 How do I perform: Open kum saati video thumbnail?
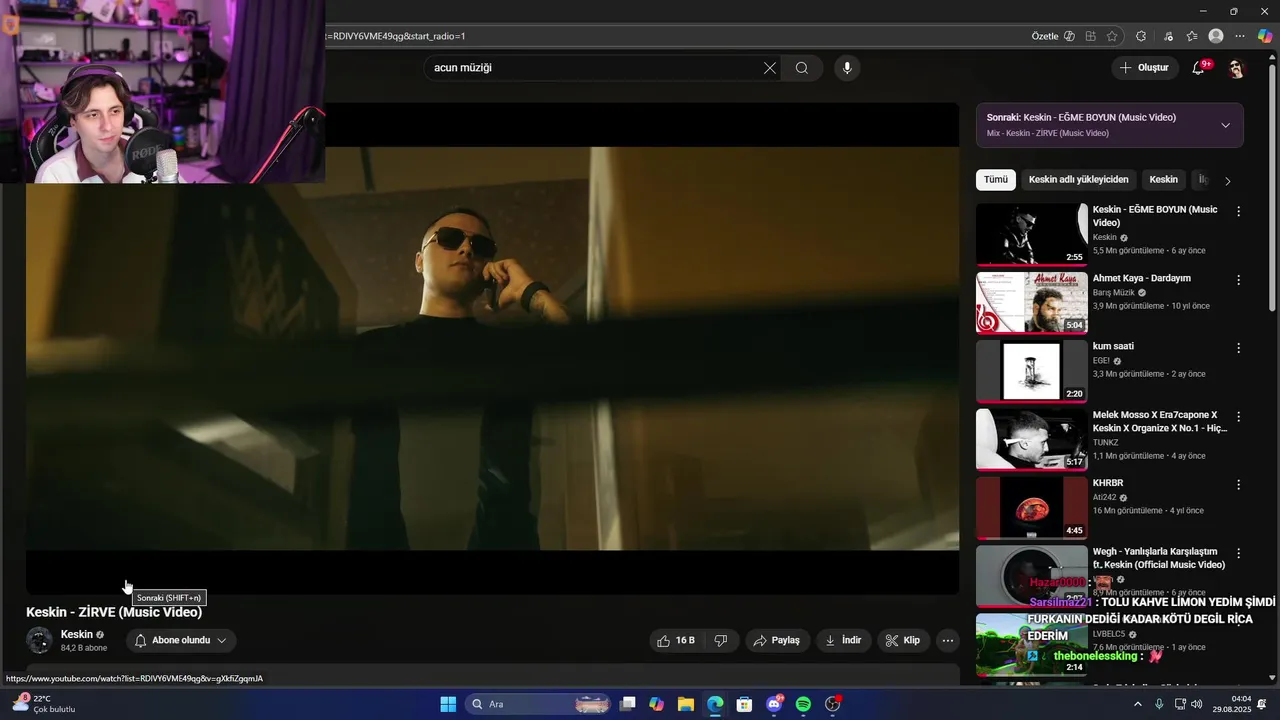tap(1031, 371)
